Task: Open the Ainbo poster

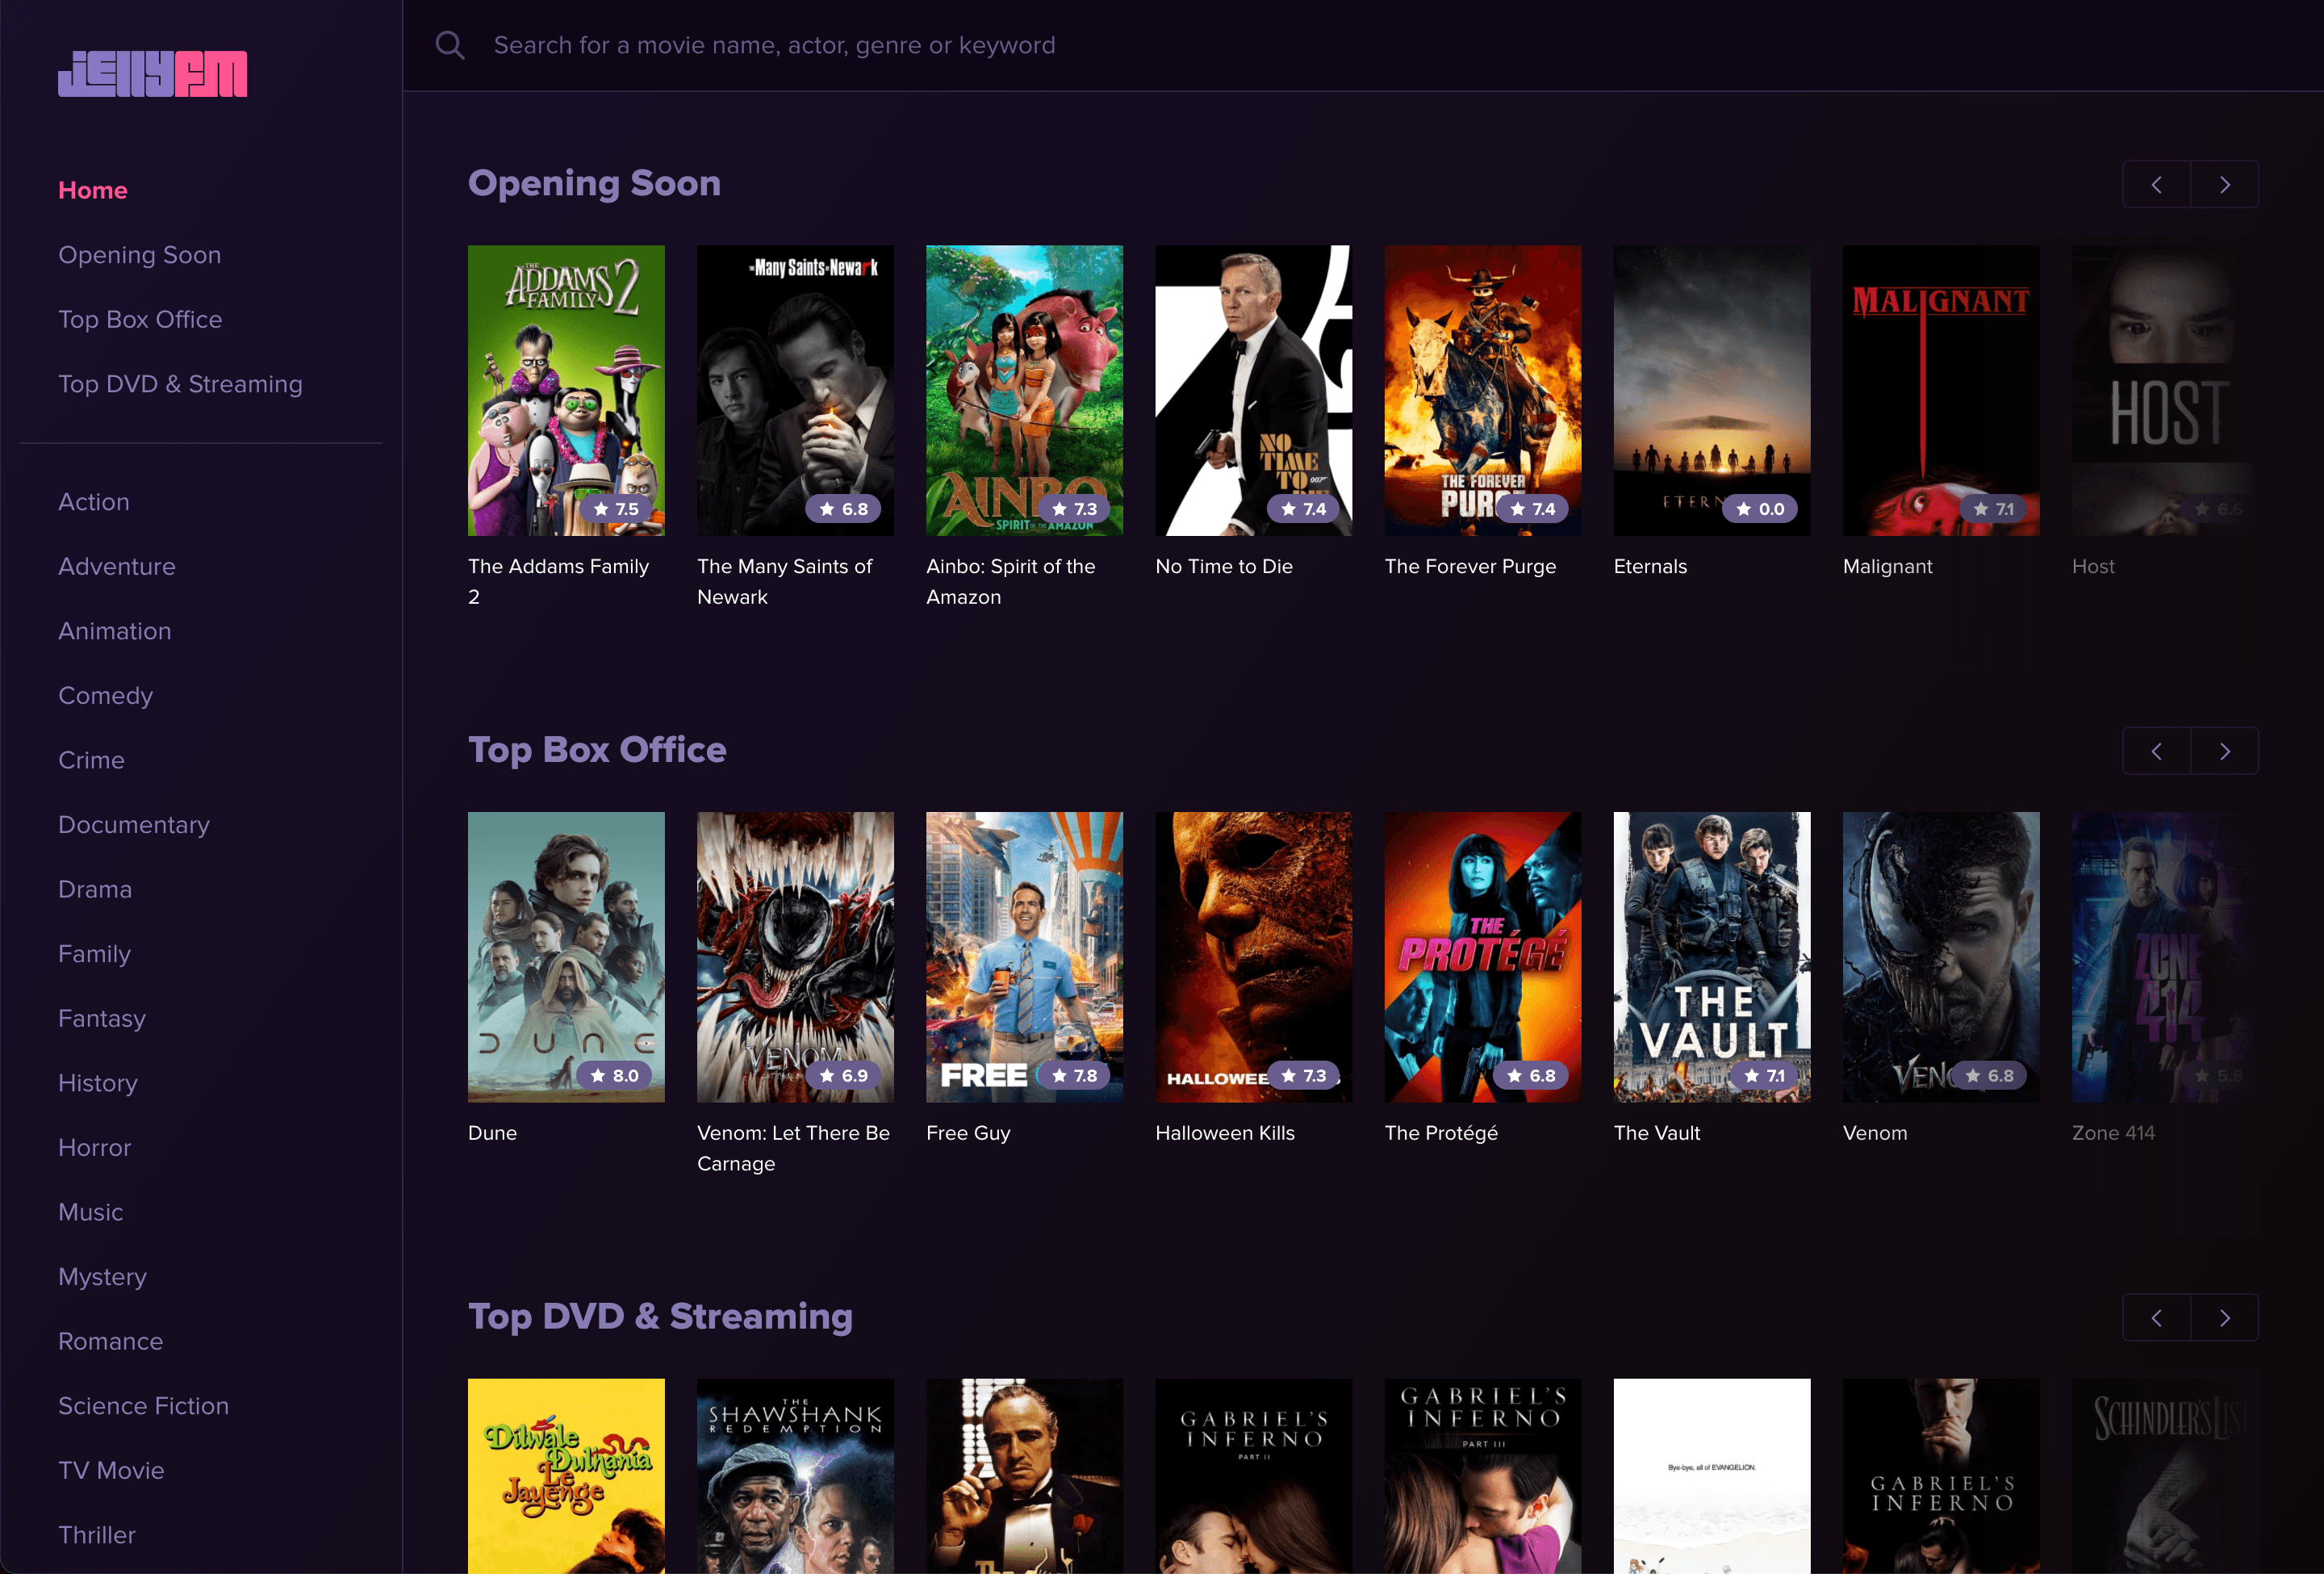Action: pyautogui.click(x=1024, y=390)
